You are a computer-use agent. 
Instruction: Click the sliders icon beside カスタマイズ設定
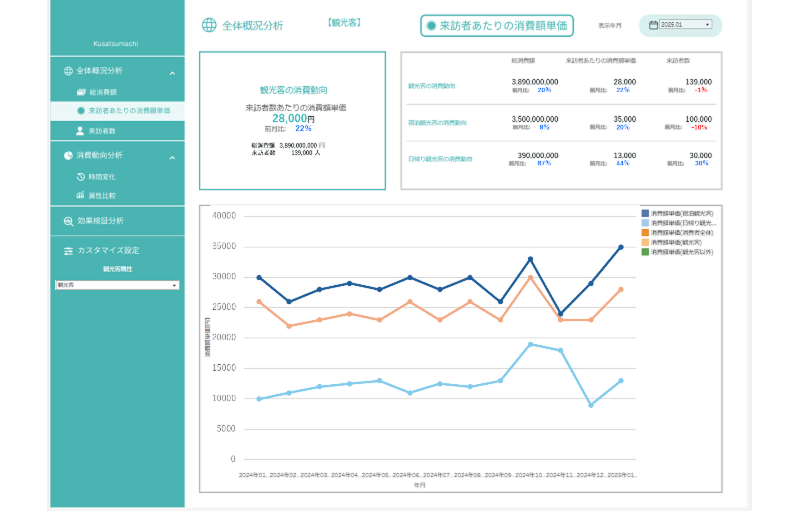pos(68,250)
